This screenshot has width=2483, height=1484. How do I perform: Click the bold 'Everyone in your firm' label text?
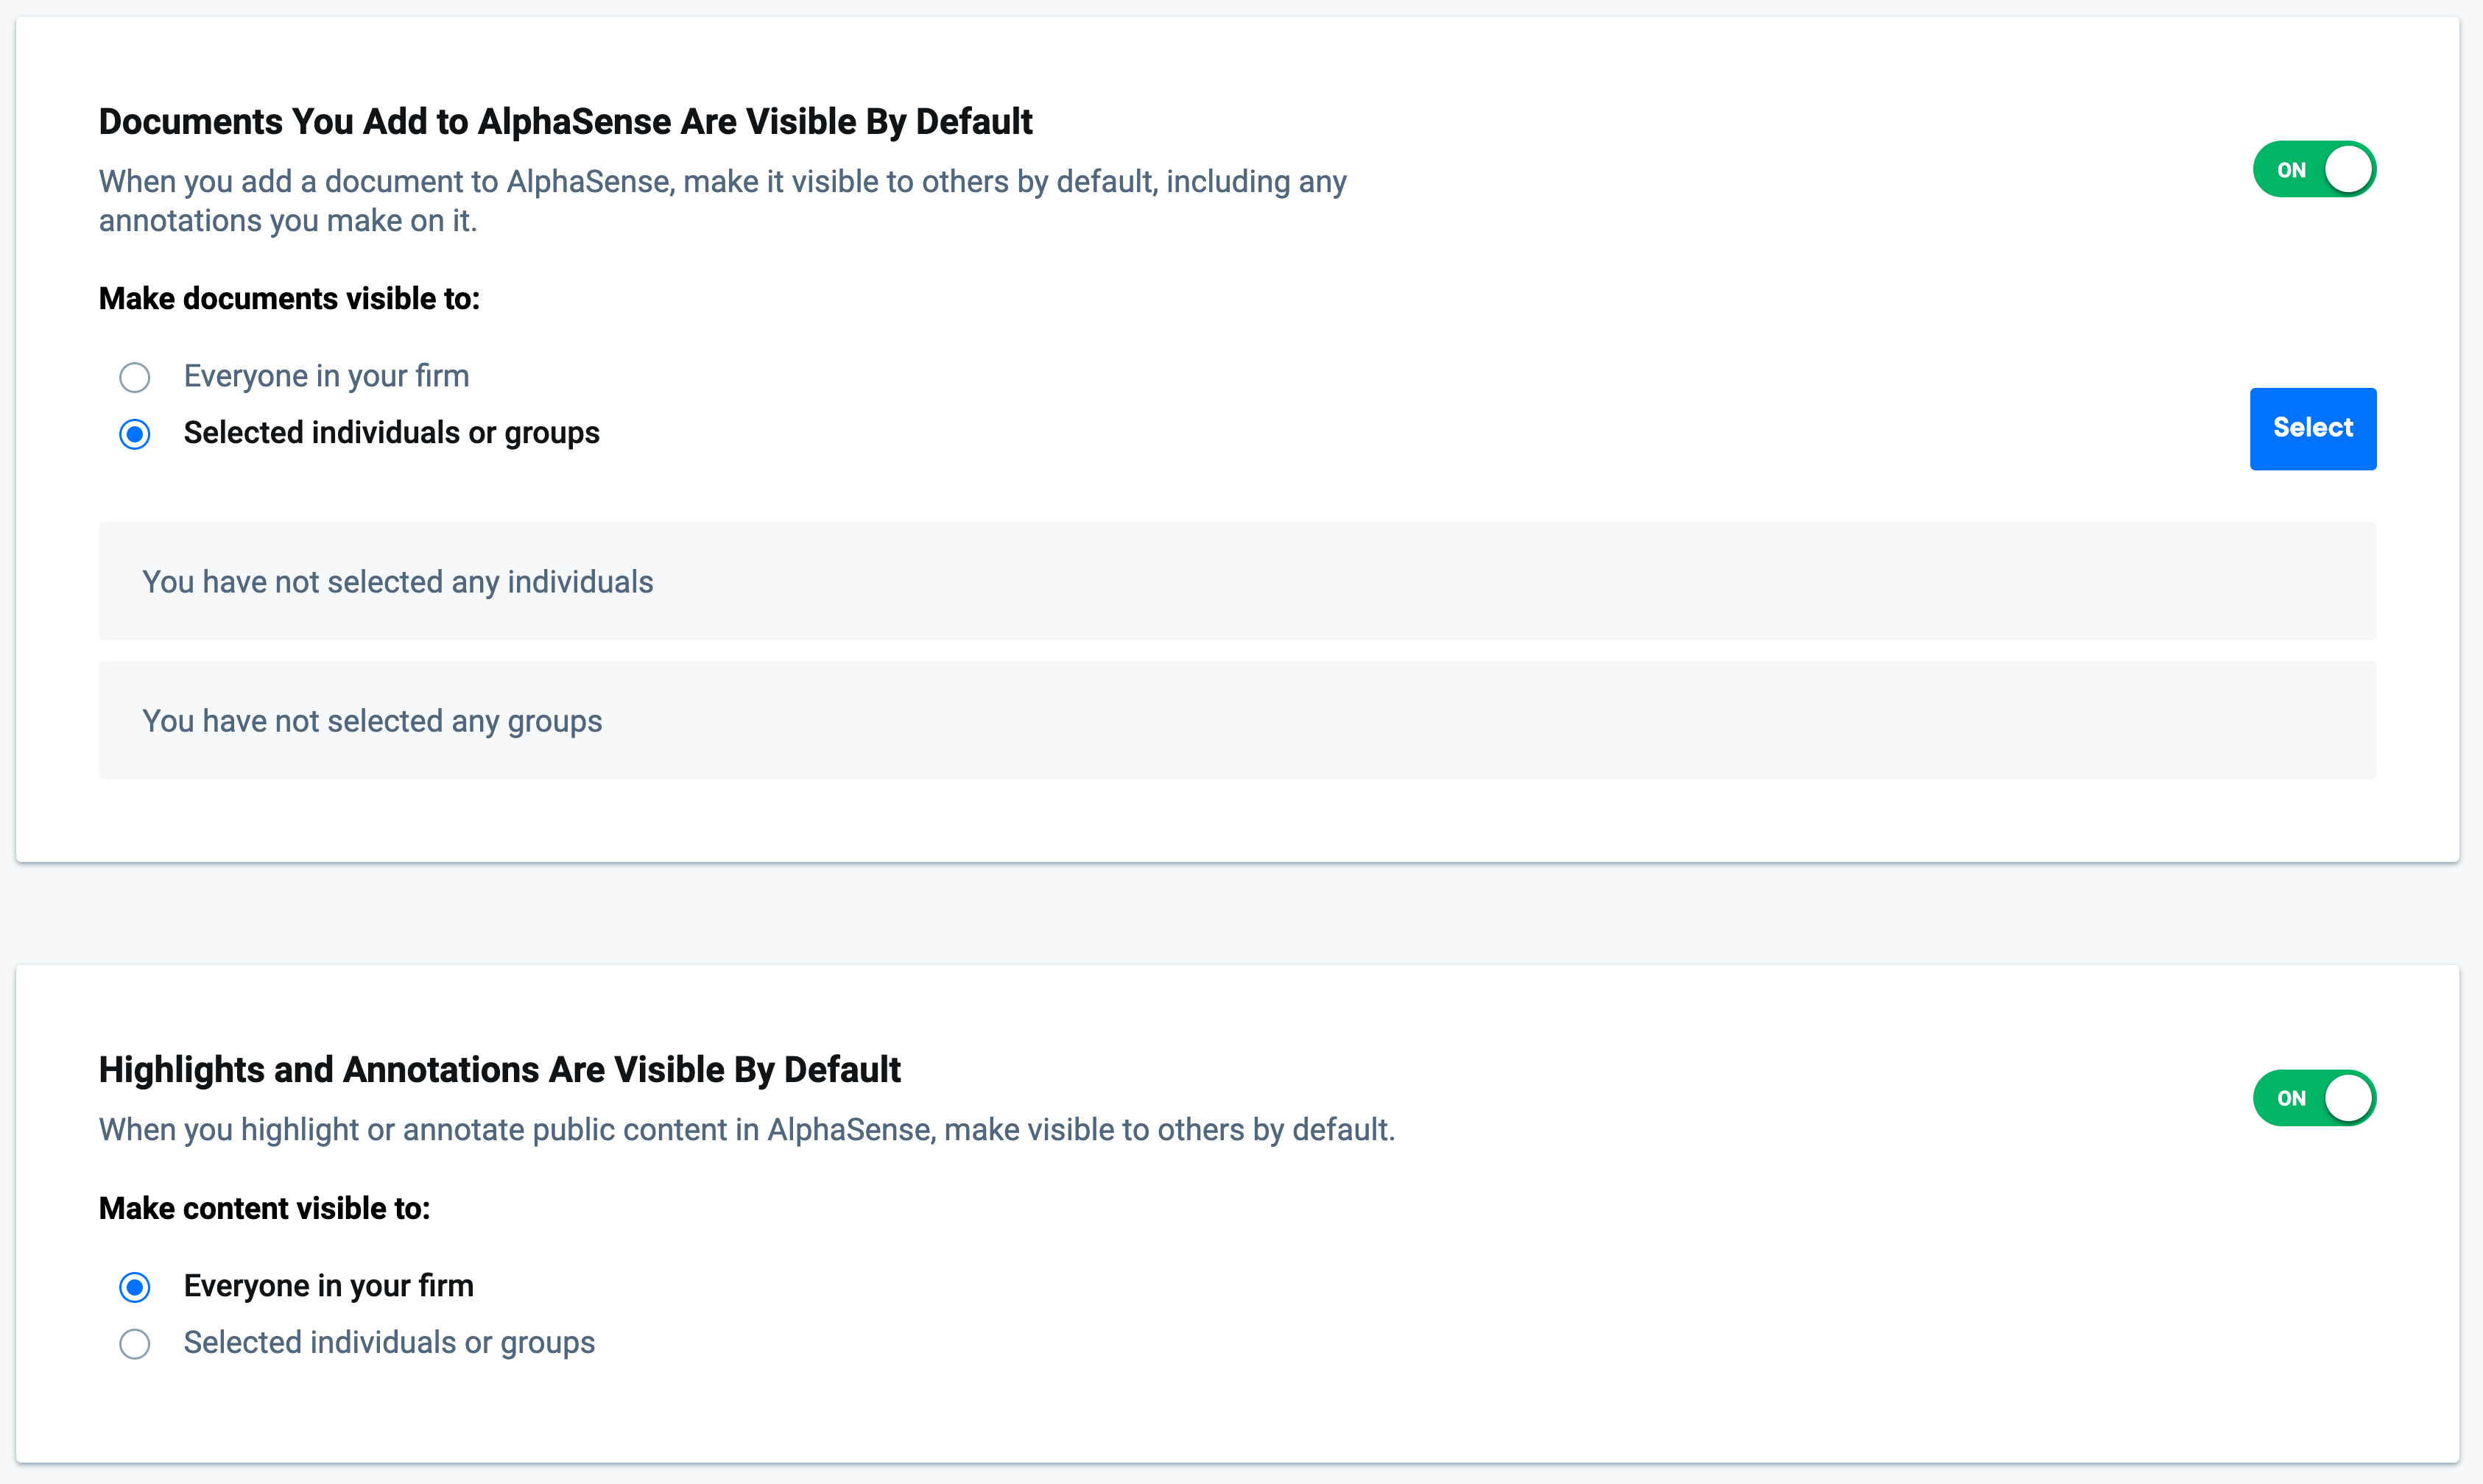pyautogui.click(x=328, y=1286)
